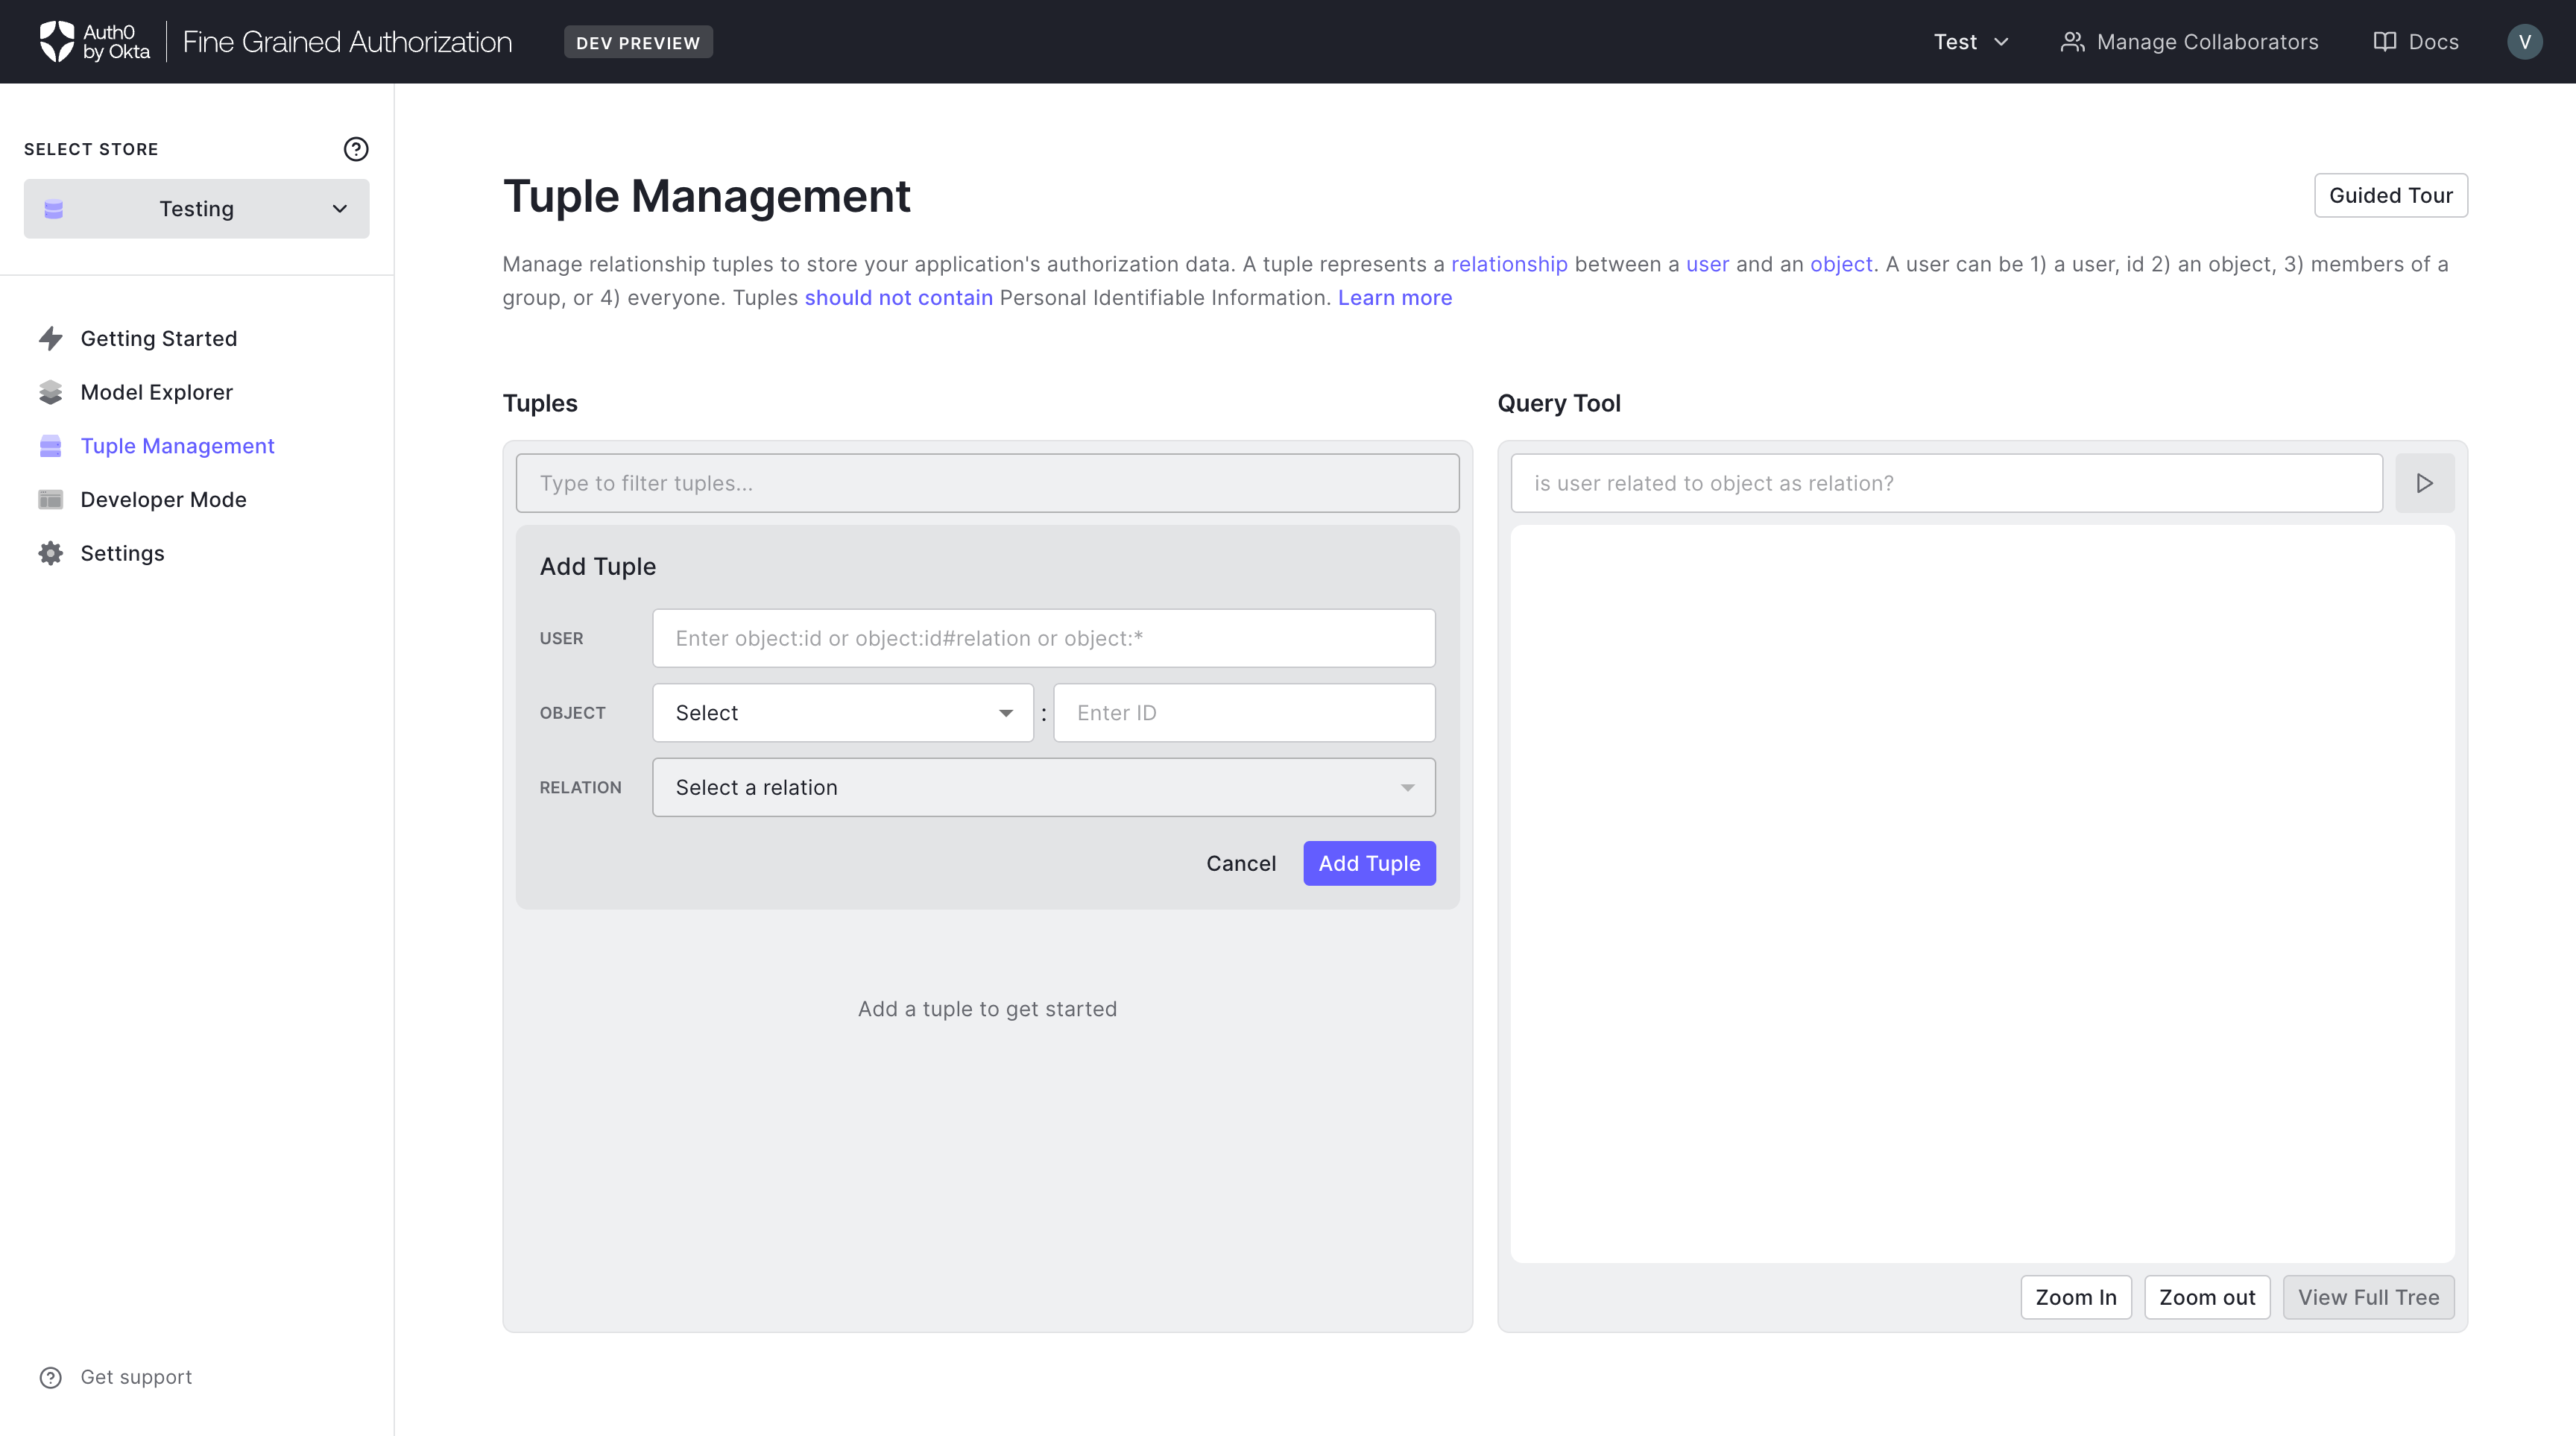Click the Manage Collaborators people icon

point(2072,42)
